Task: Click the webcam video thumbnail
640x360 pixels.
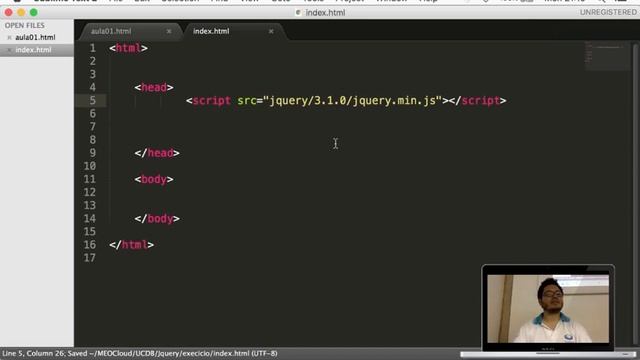Action: (x=548, y=308)
